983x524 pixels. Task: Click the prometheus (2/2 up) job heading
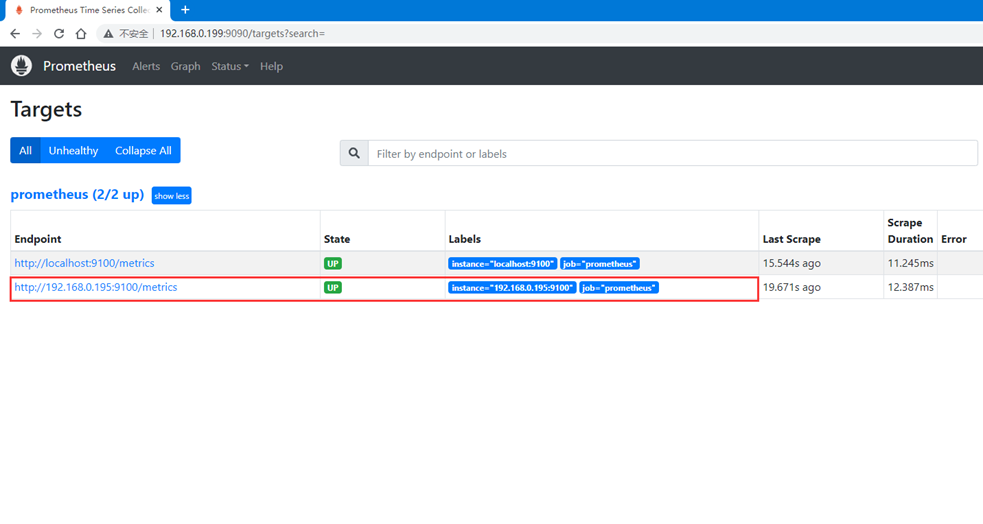[77, 195]
